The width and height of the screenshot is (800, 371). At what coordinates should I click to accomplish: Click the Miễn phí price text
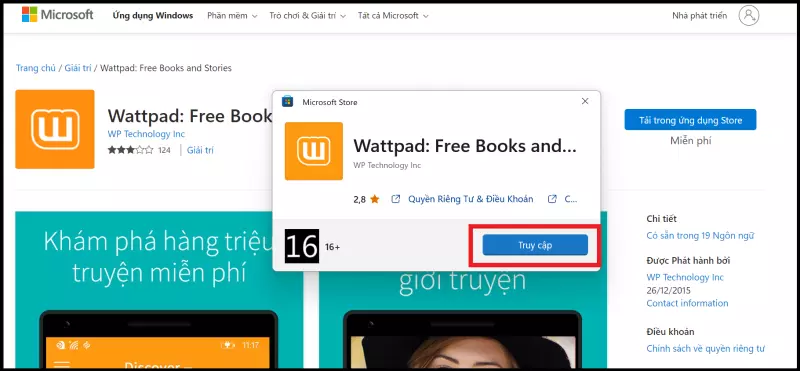point(690,141)
